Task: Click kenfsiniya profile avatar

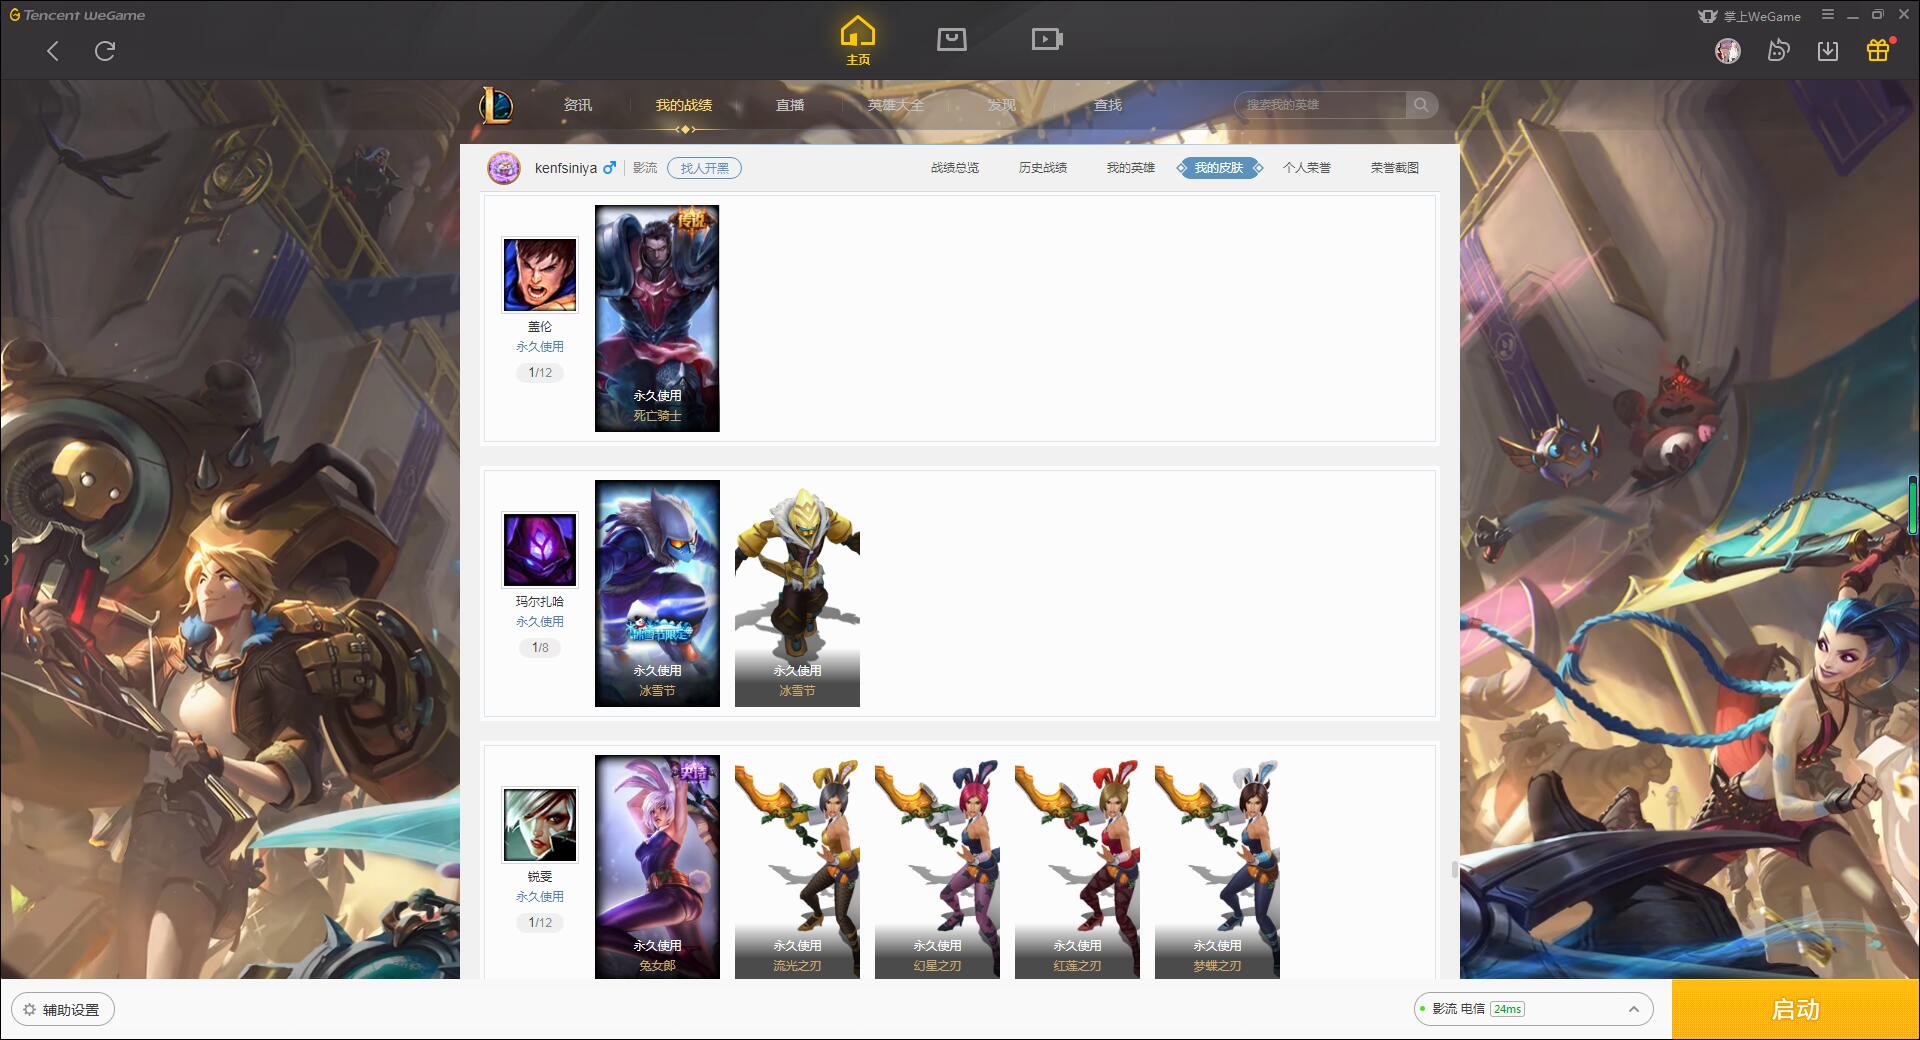Action: 504,168
